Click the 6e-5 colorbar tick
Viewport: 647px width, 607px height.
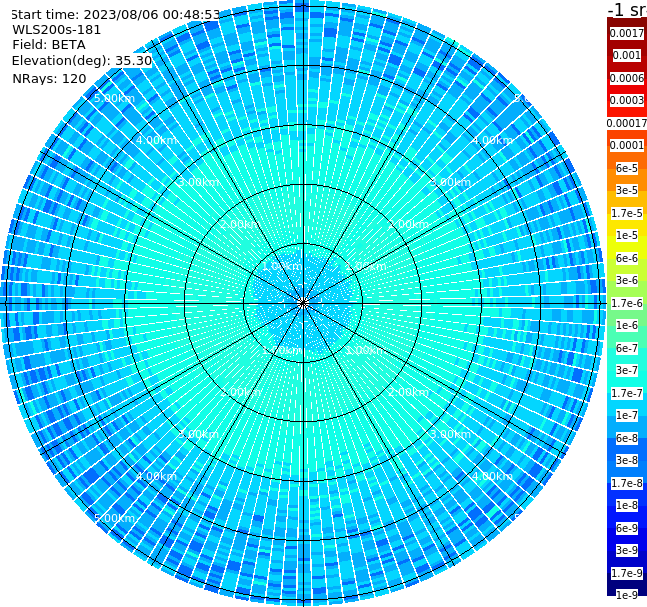(627, 168)
